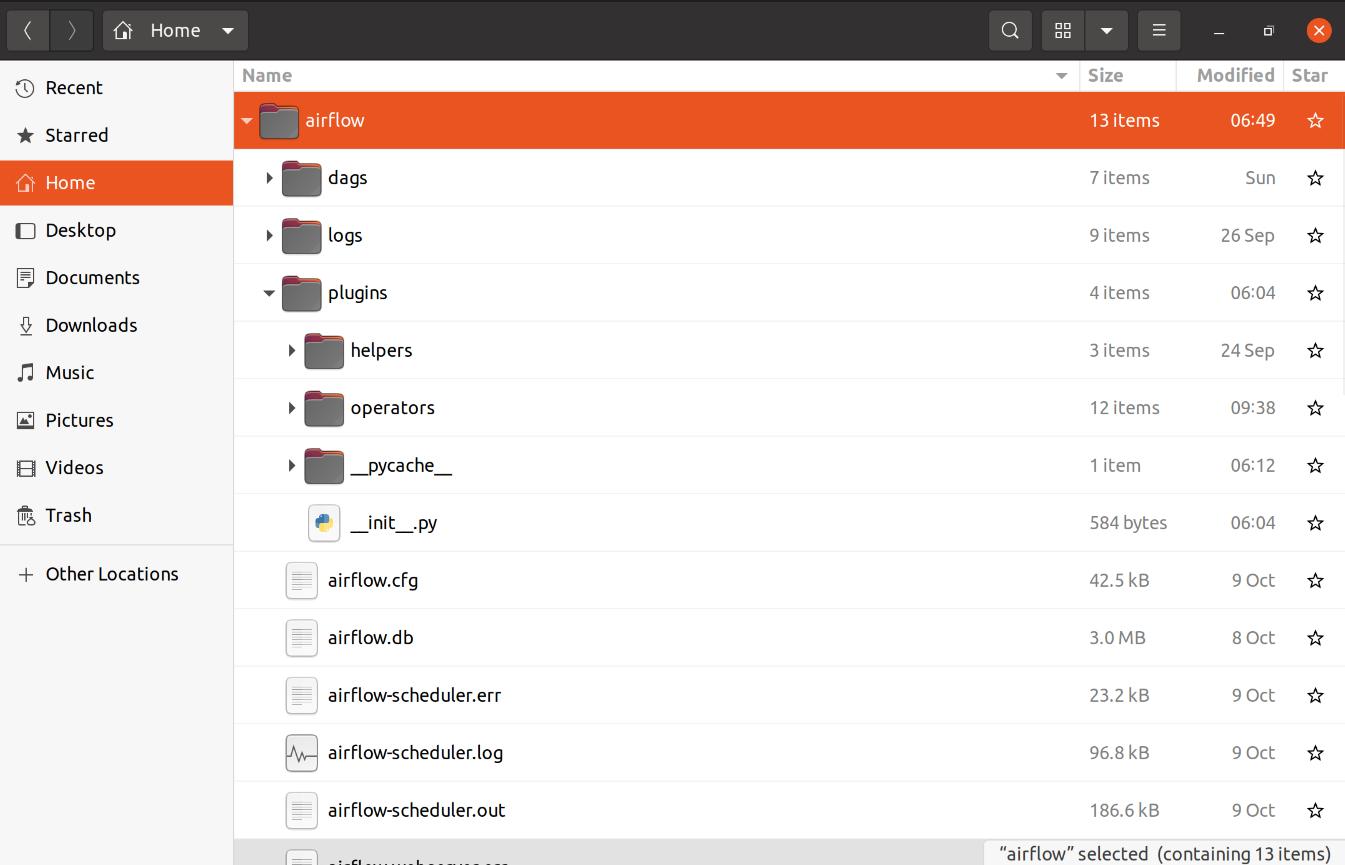Viewport: 1345px width, 865px height.
Task: Open the Downloads sidebar location
Action: click(90, 325)
